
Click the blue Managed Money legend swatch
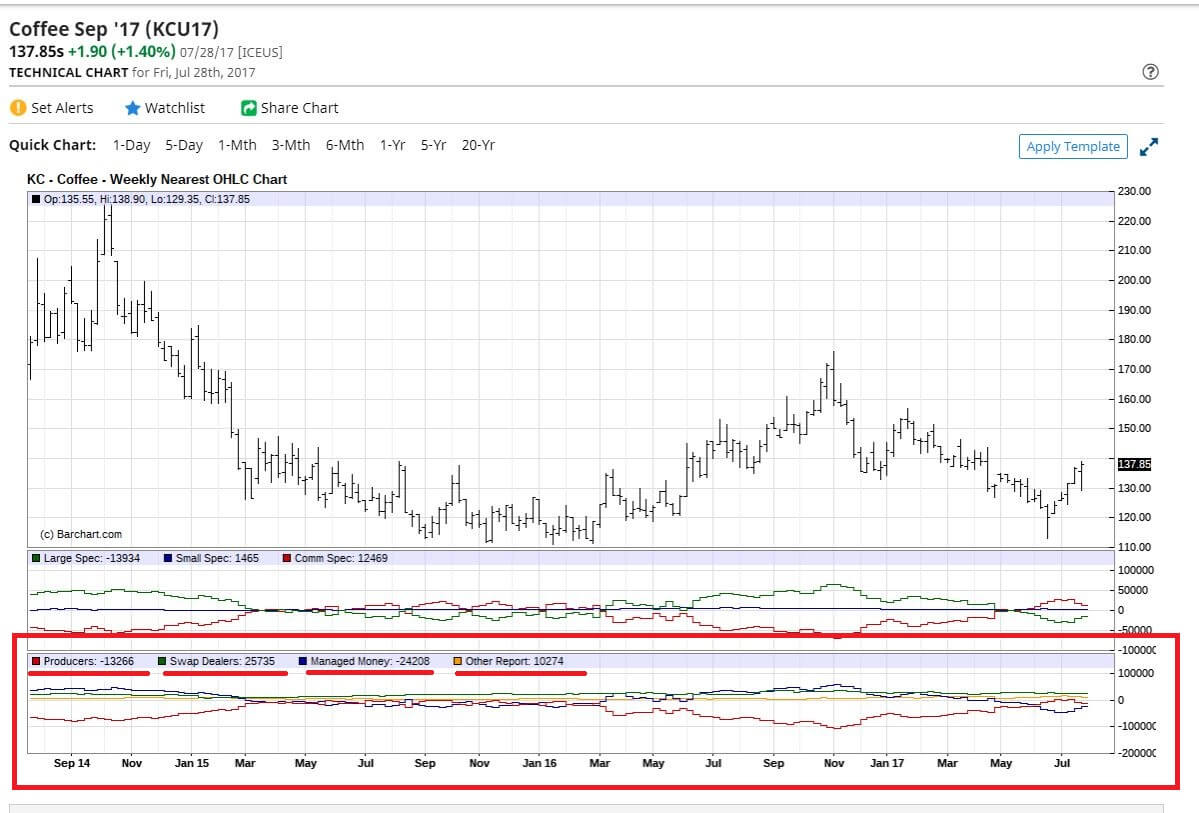(303, 662)
